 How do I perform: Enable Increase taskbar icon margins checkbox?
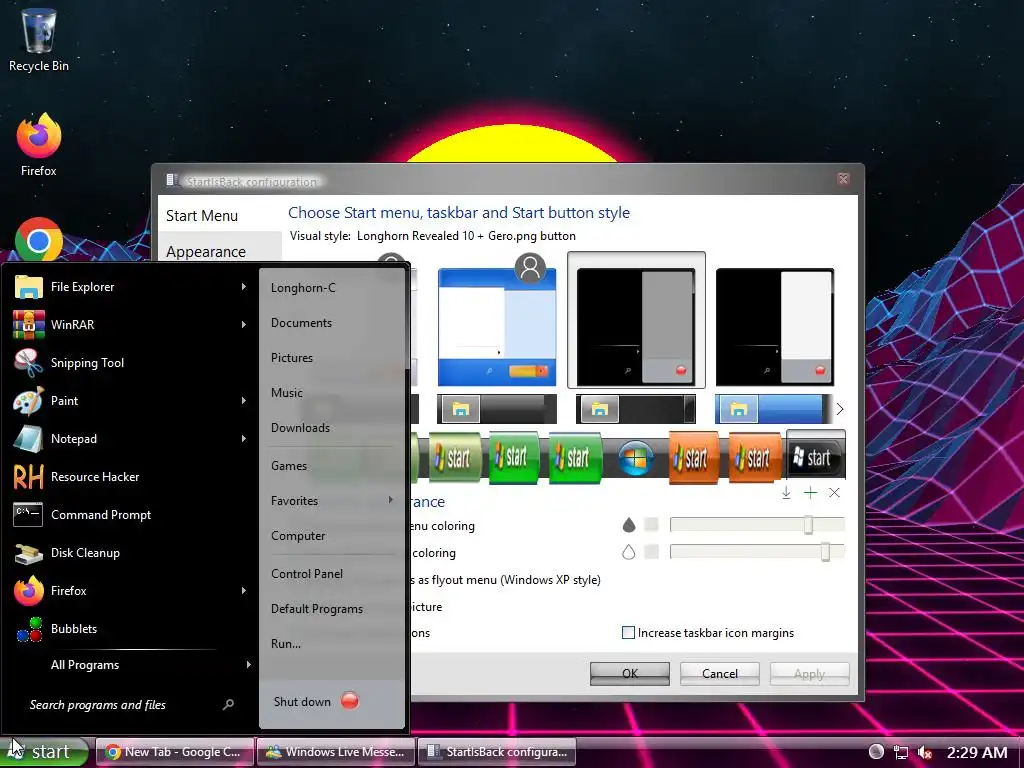628,633
